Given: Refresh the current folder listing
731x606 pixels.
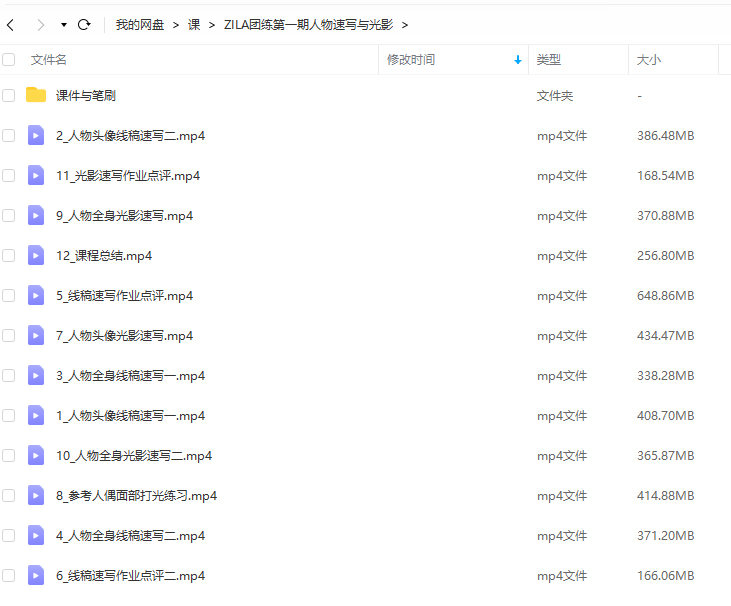Looking at the screenshot, I should [x=84, y=24].
